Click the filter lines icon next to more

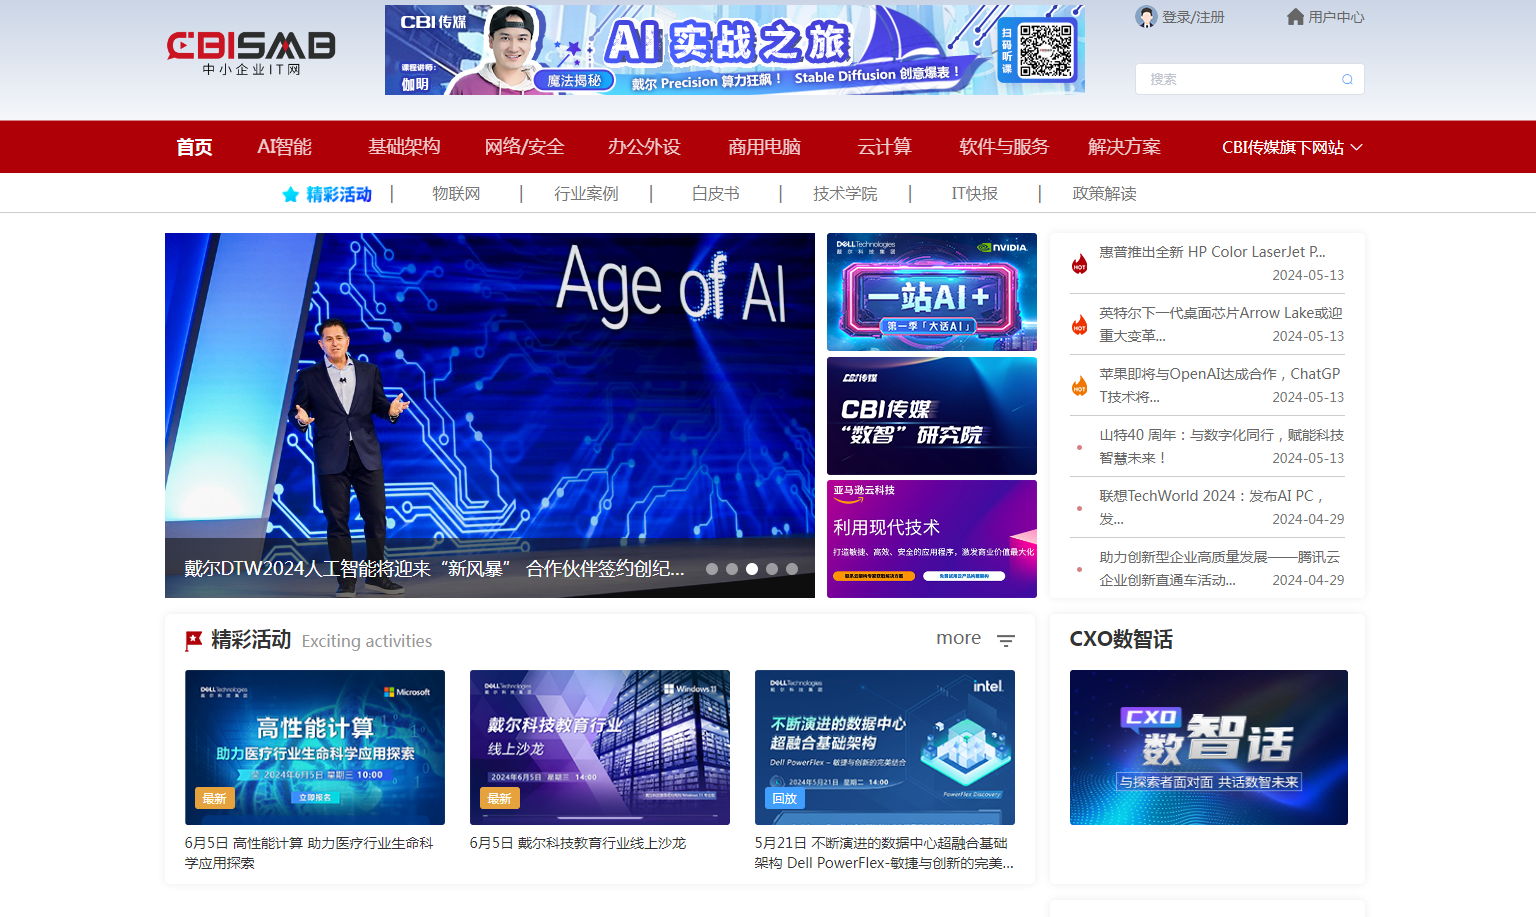tap(1006, 640)
